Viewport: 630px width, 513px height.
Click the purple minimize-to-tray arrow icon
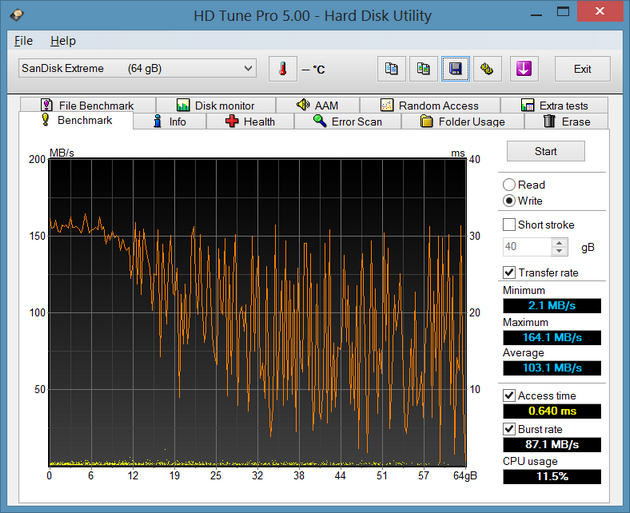click(524, 69)
